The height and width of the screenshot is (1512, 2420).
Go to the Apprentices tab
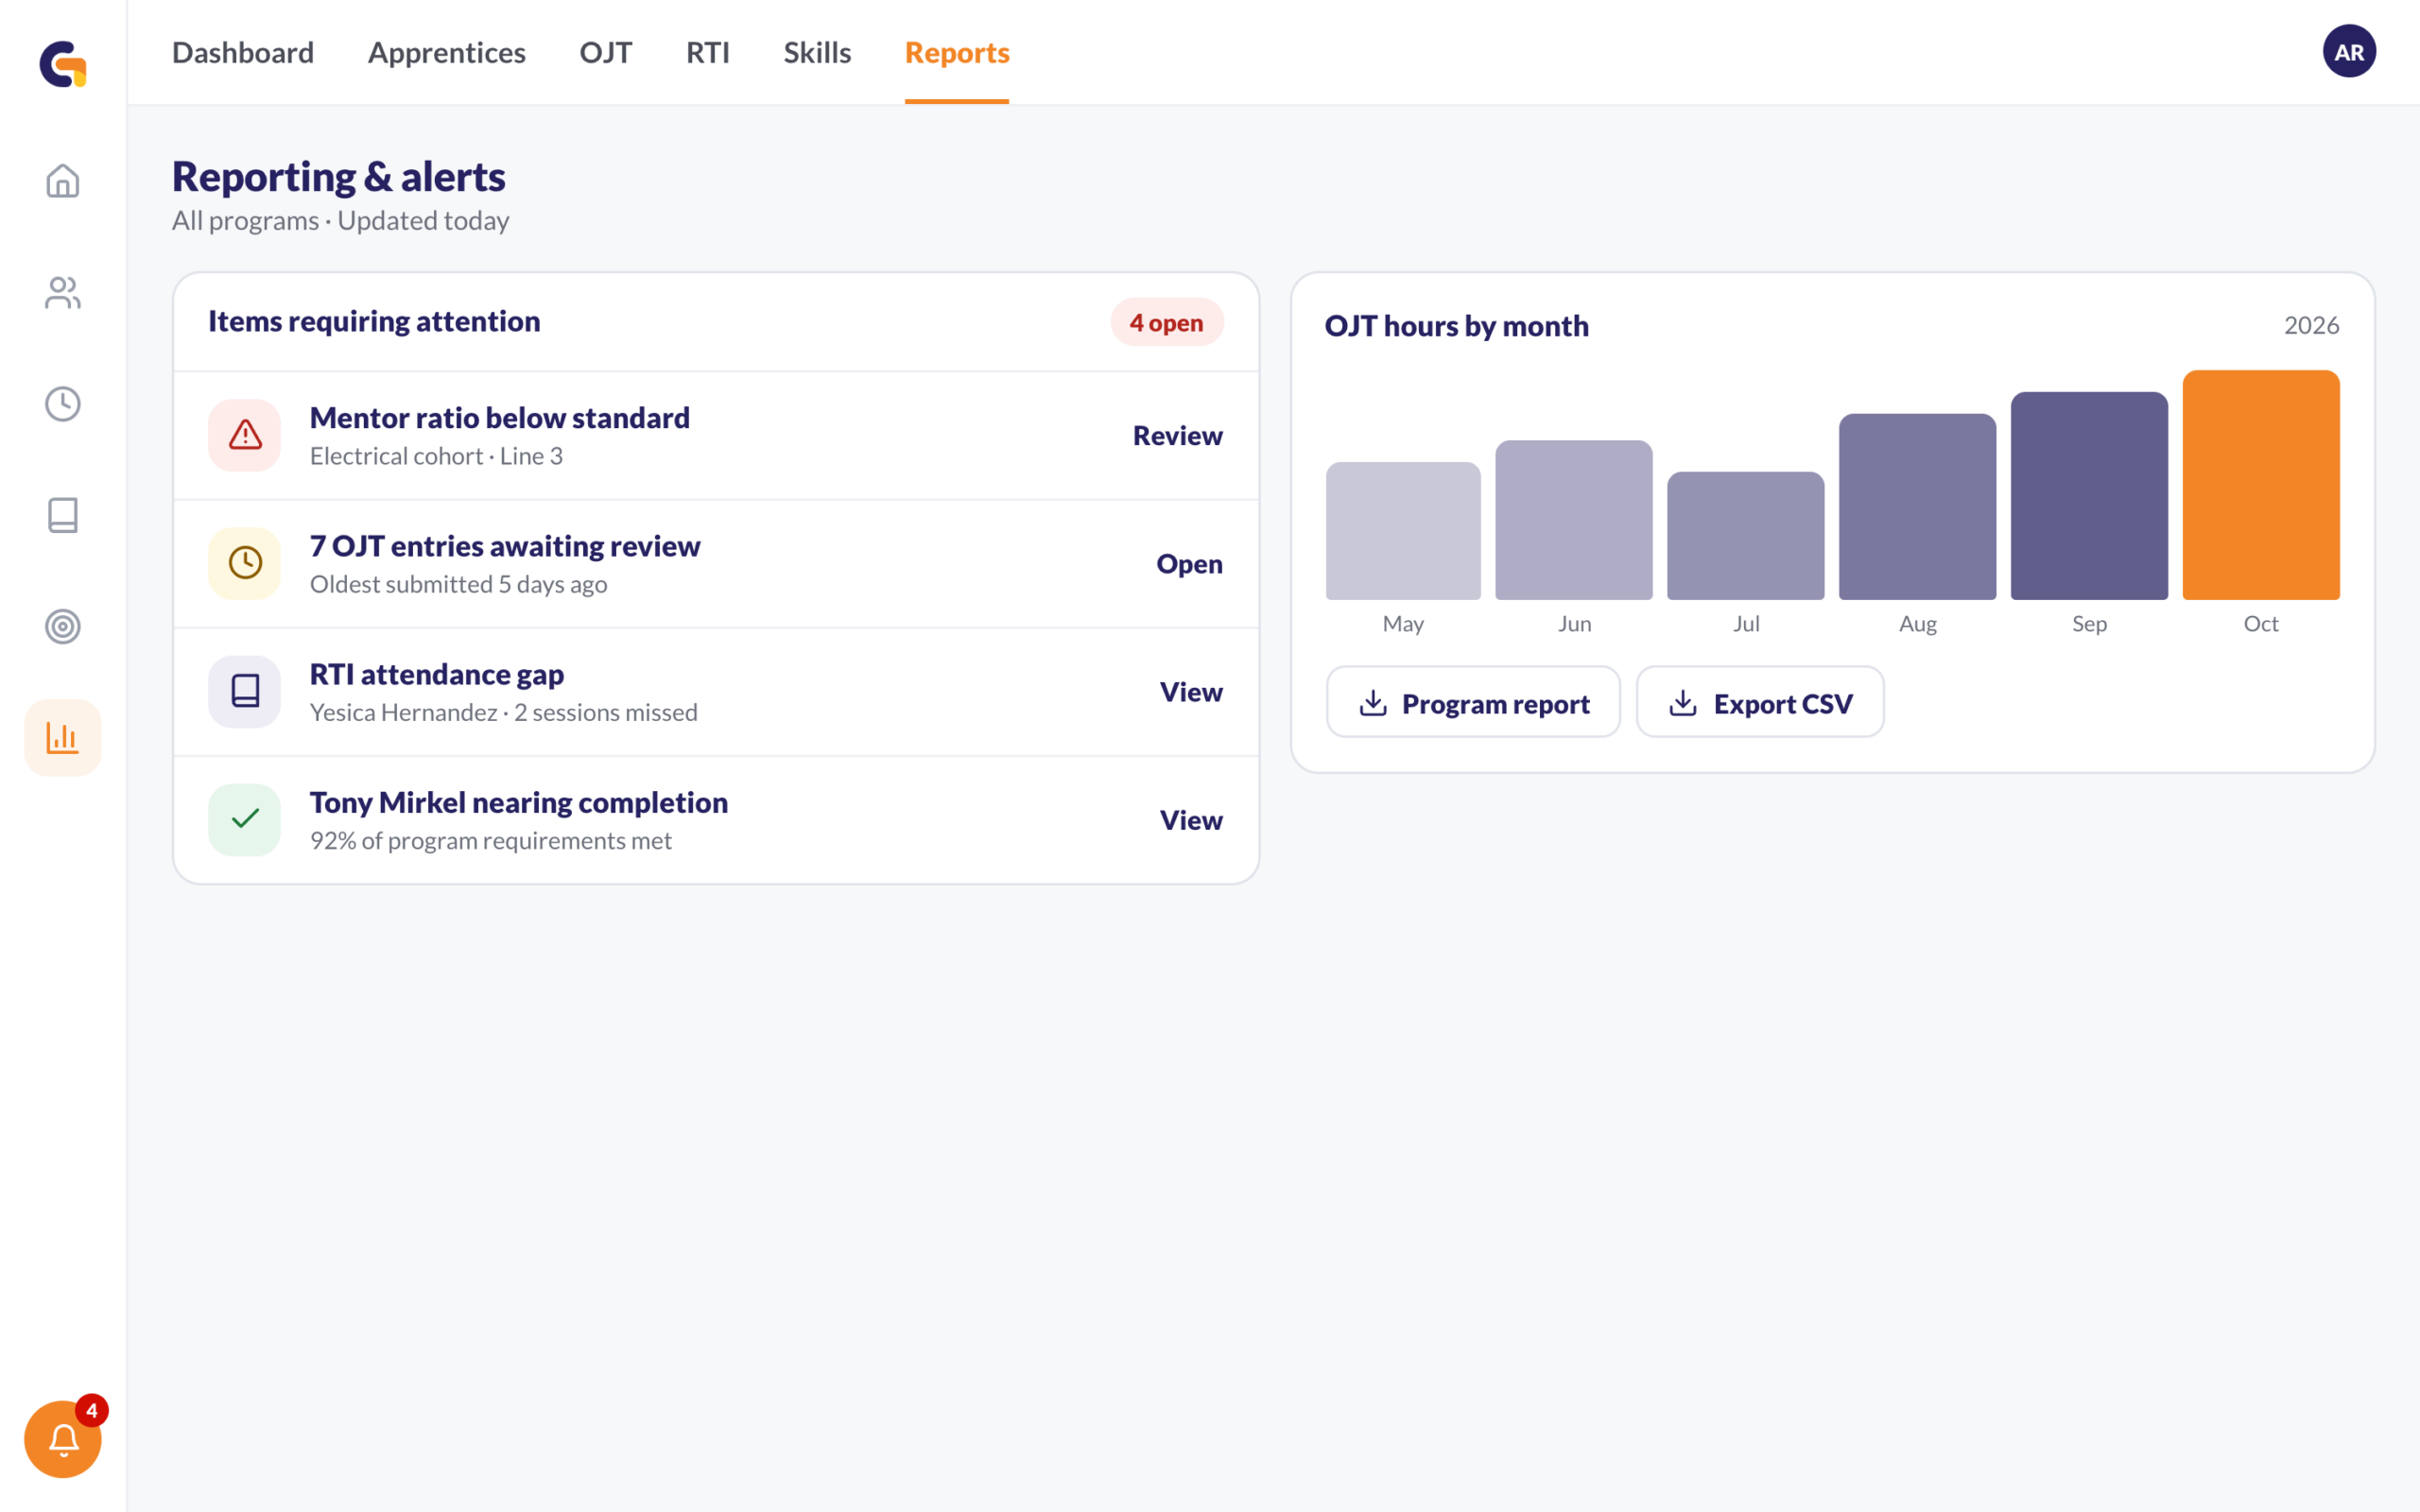pos(447,52)
